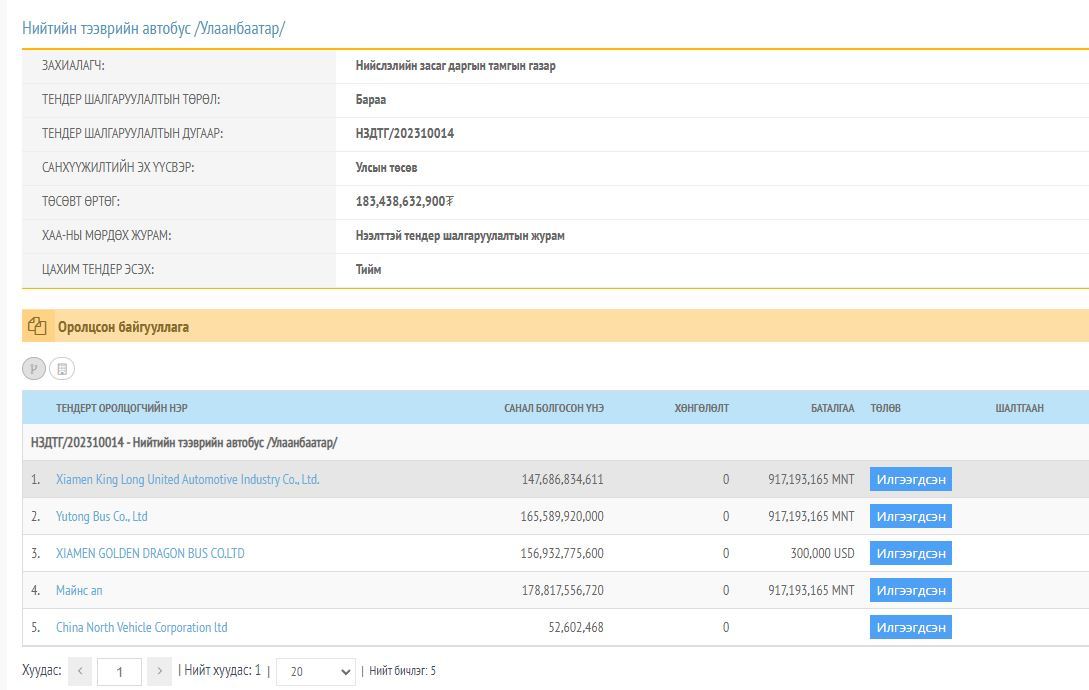Click the round price view icon
1089x690 pixels.
34,369
